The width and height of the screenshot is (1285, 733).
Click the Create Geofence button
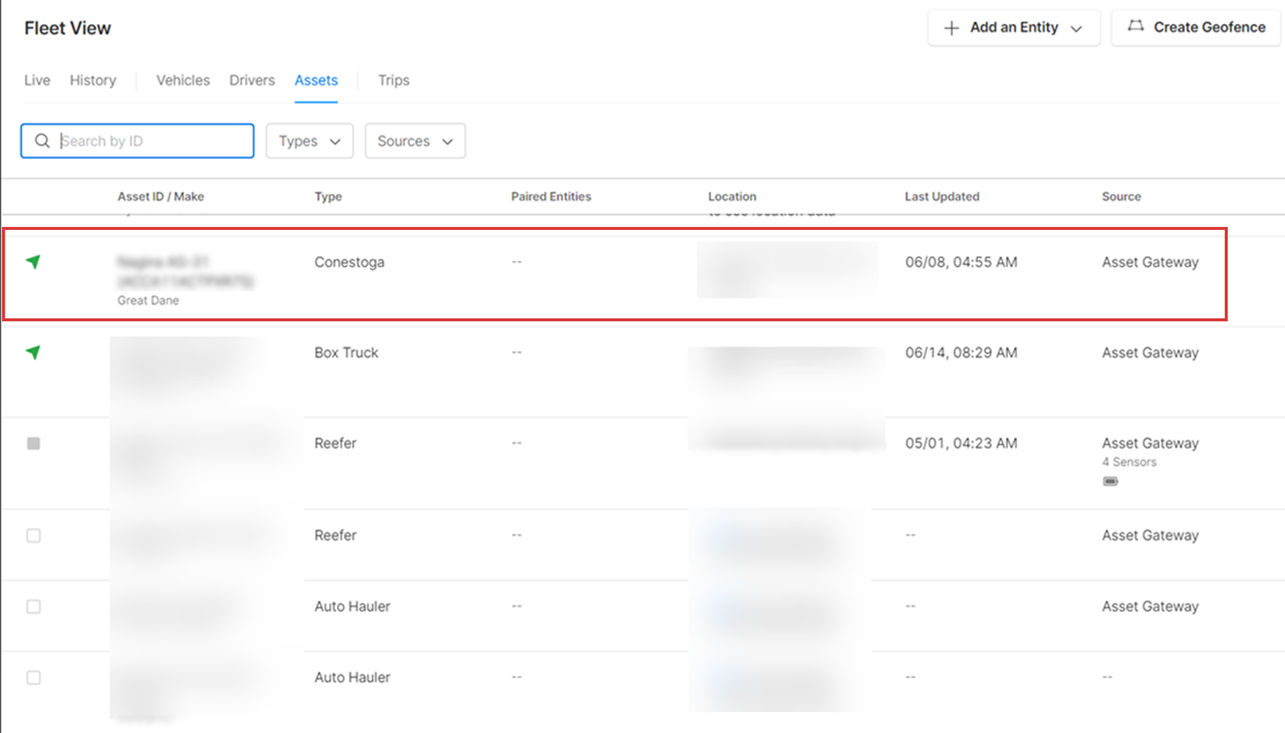[1196, 28]
